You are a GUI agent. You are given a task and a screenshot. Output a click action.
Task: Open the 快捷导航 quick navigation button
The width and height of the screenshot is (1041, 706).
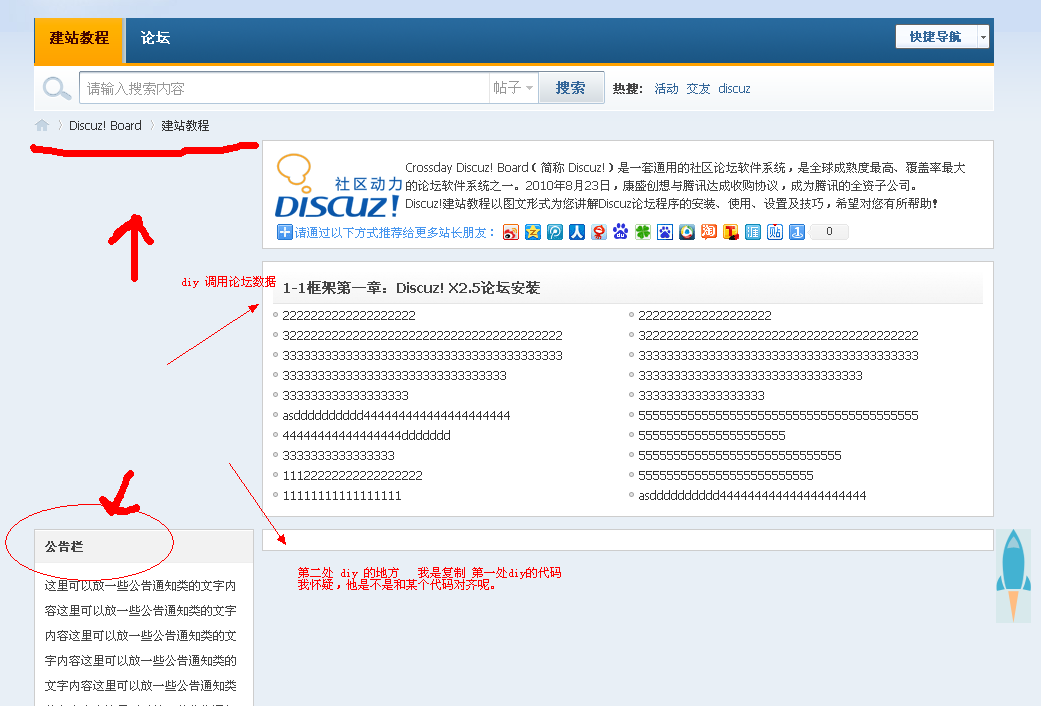(x=936, y=37)
